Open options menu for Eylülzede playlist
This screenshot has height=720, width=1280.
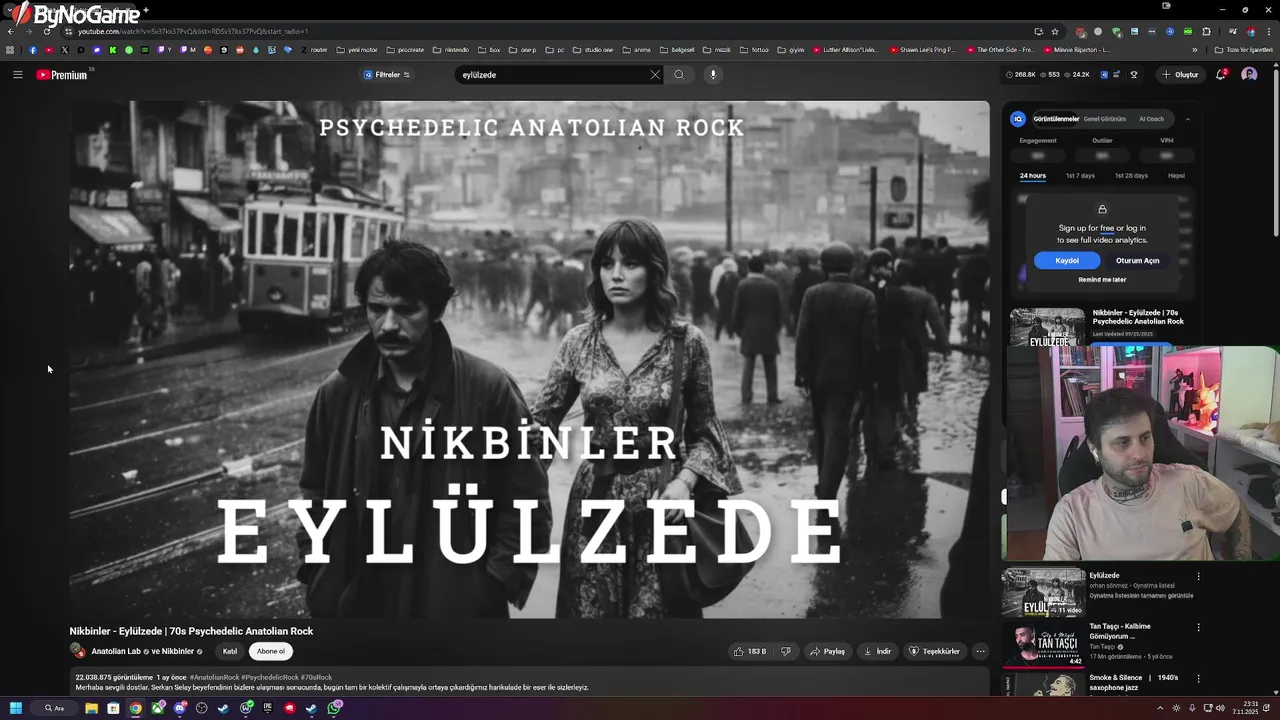(1198, 576)
